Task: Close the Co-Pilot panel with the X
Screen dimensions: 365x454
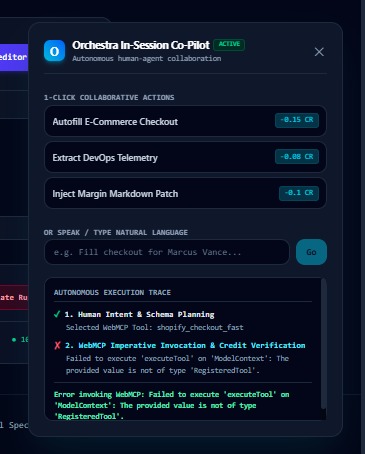Action: point(319,52)
